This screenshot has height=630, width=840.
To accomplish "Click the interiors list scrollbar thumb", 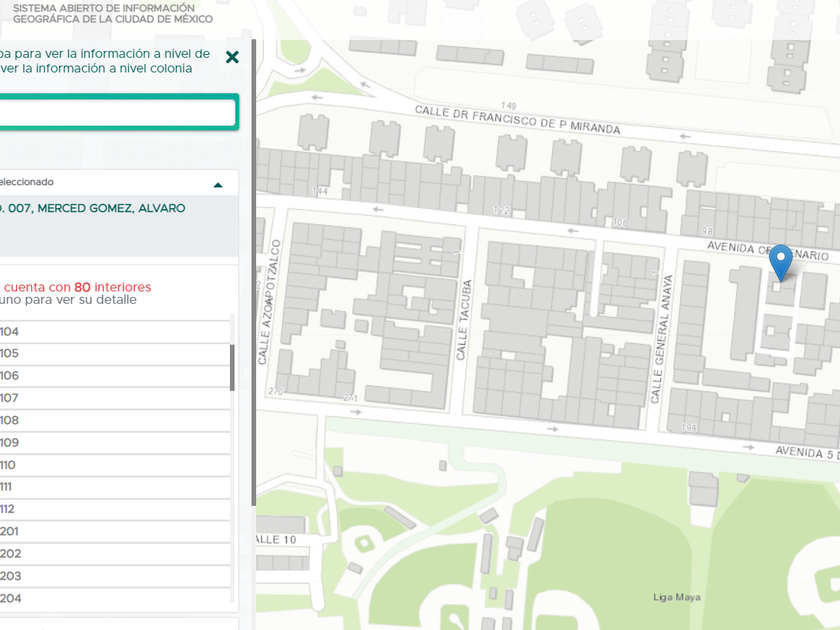I will [232, 367].
